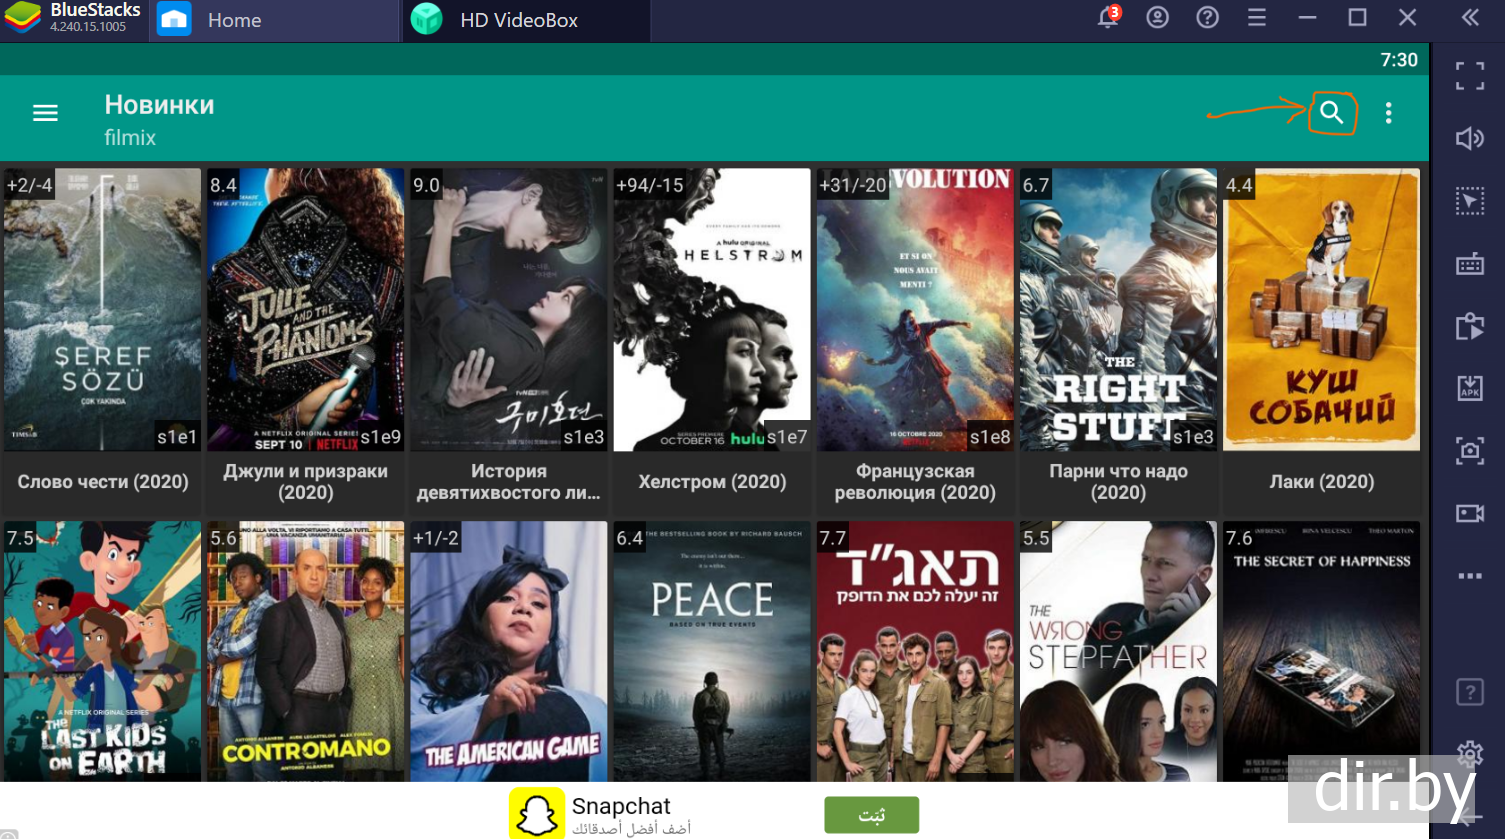Open the Джули и призраки (2020) poster
1505x839 pixels.
click(306, 310)
